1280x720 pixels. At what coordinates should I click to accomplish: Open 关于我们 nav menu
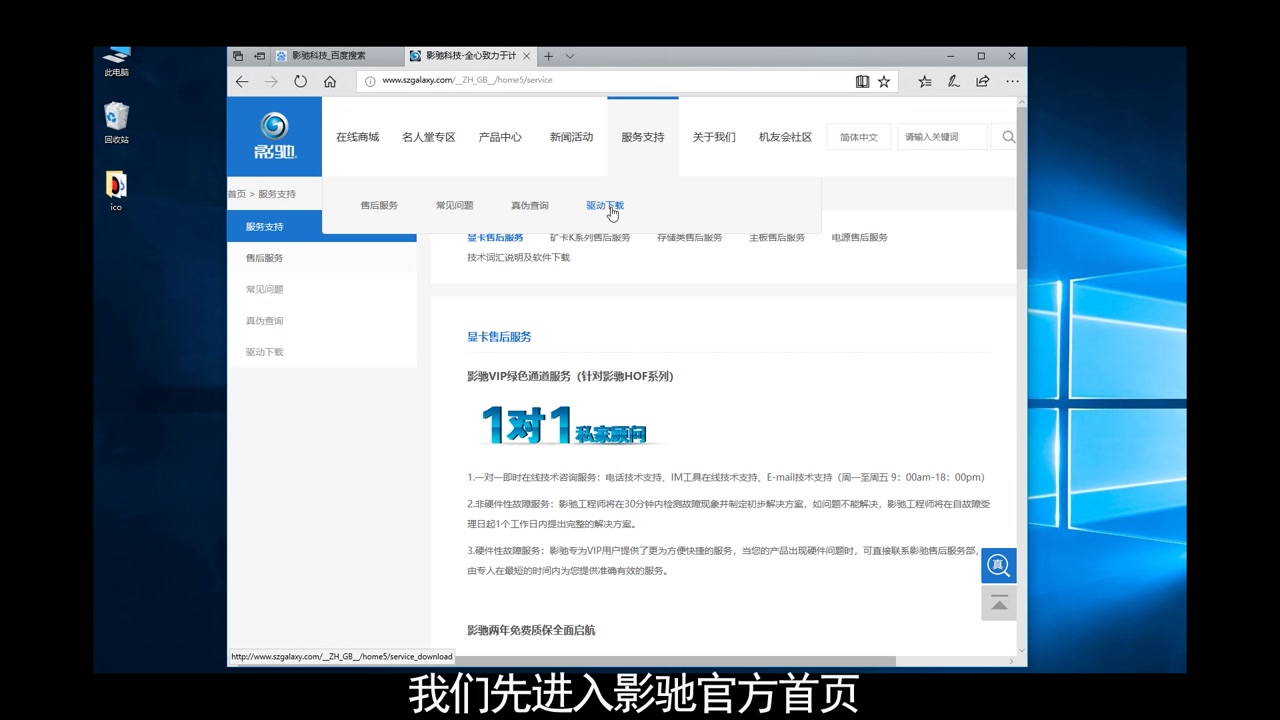tap(714, 137)
